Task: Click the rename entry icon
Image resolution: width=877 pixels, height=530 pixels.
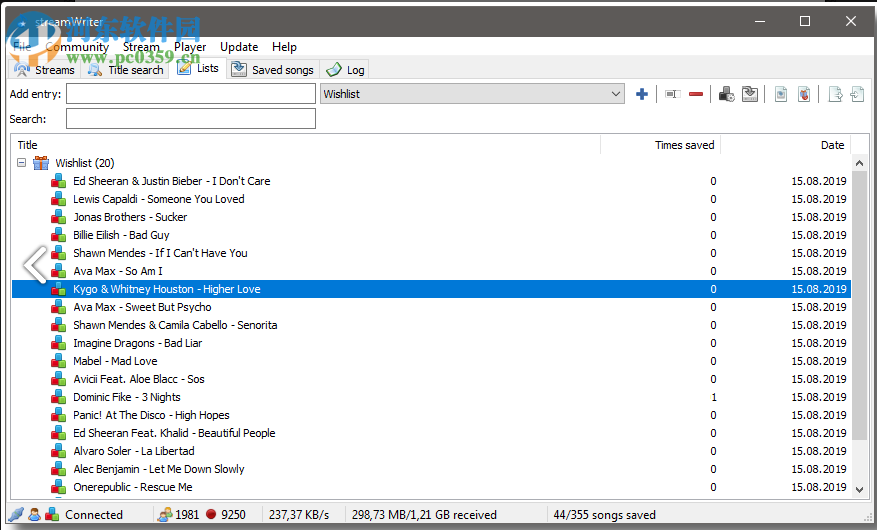Action: point(672,94)
